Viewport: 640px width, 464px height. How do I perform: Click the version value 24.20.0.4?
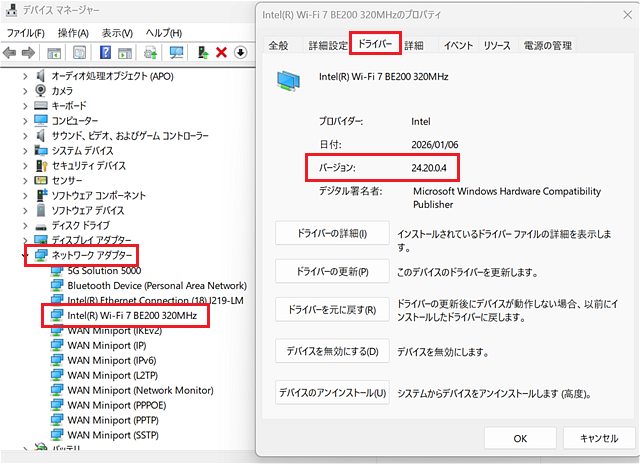click(429, 168)
